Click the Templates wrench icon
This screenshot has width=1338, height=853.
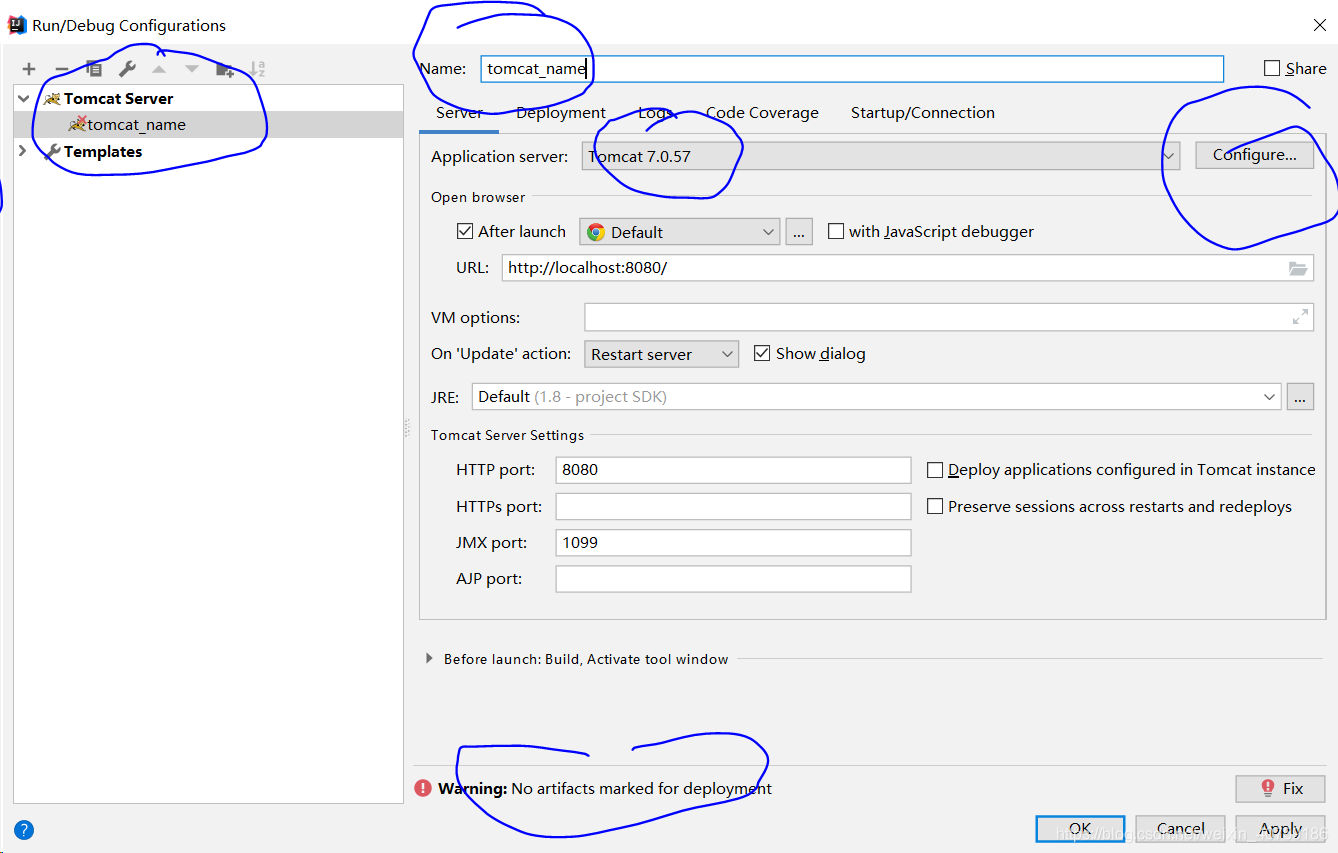tap(52, 152)
